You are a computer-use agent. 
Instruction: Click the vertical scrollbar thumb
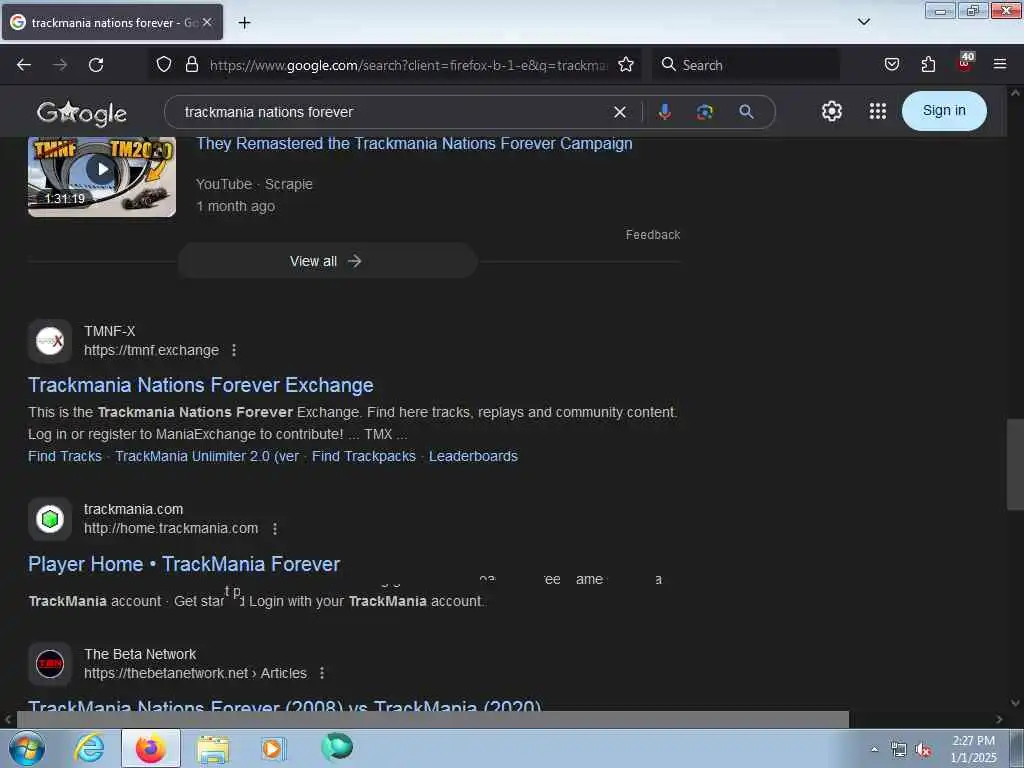pyautogui.click(x=1015, y=464)
